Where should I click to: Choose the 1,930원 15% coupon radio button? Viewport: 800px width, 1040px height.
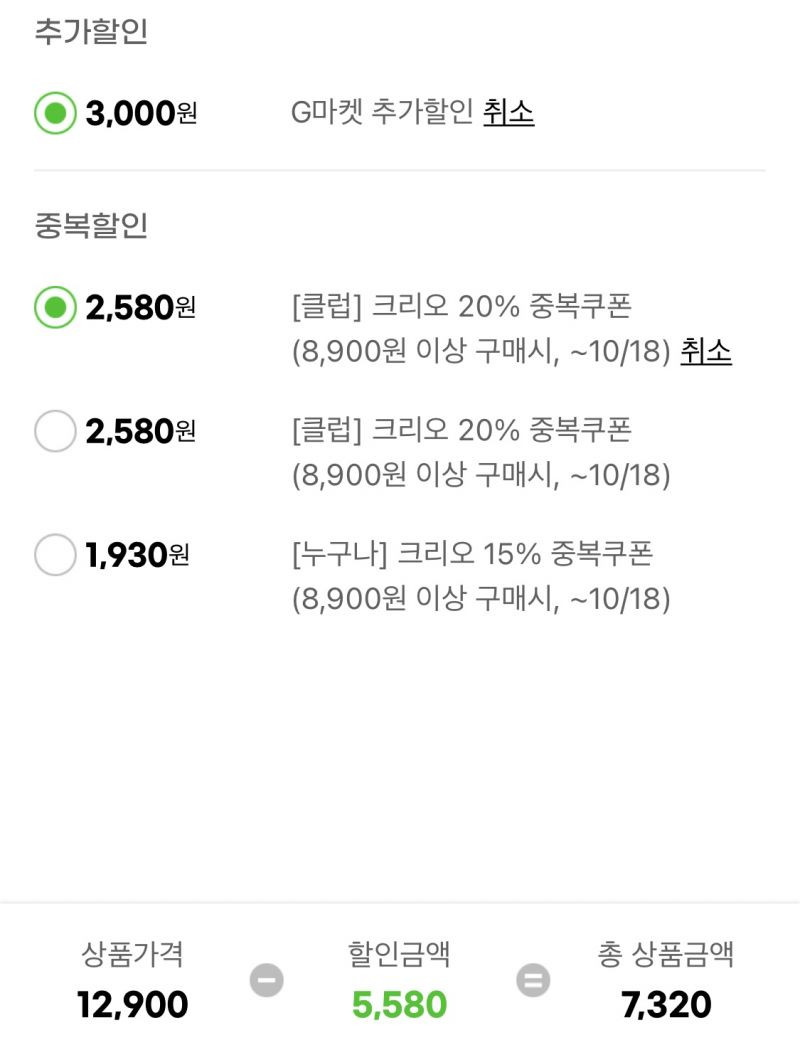[55, 554]
